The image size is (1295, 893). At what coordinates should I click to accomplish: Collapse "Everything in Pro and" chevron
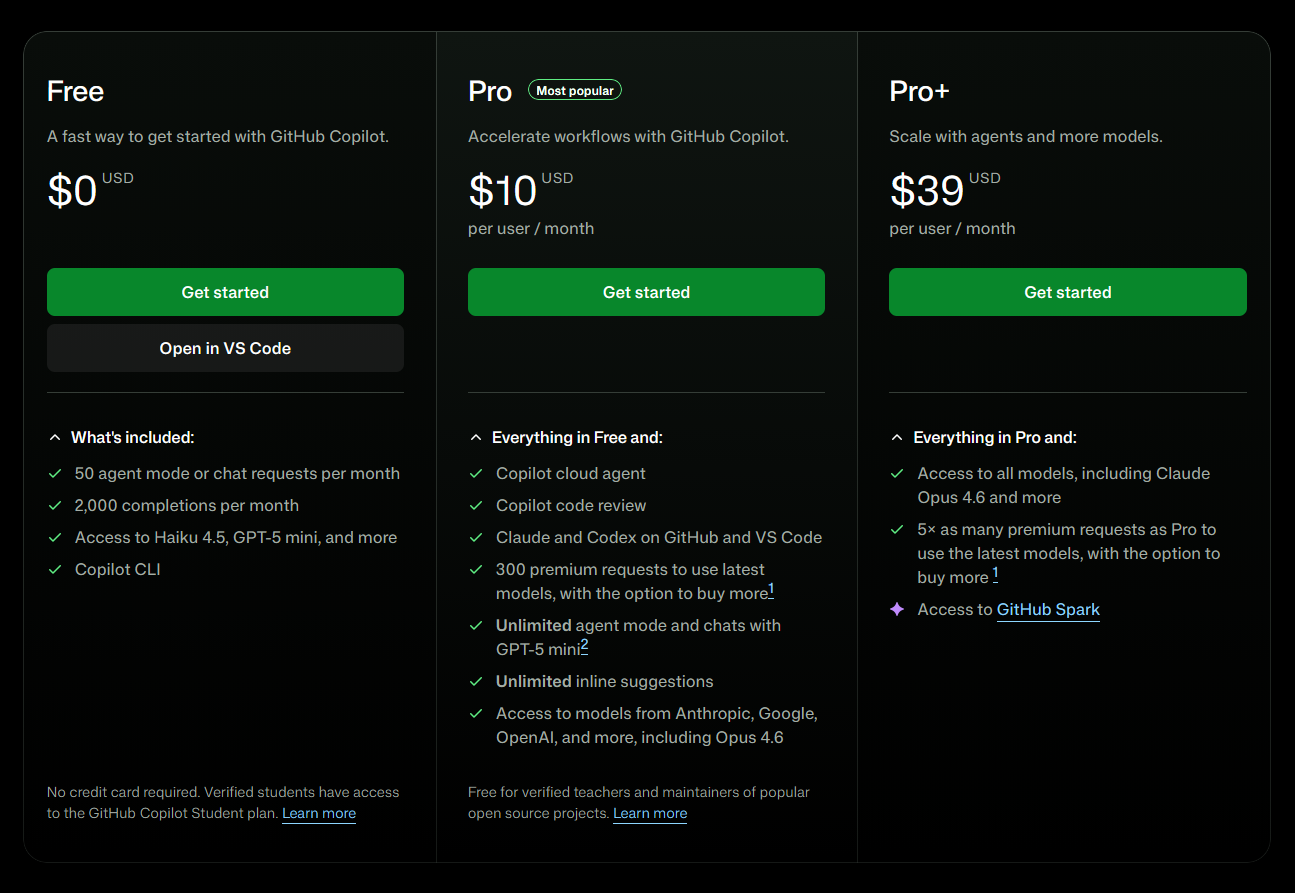(x=897, y=438)
